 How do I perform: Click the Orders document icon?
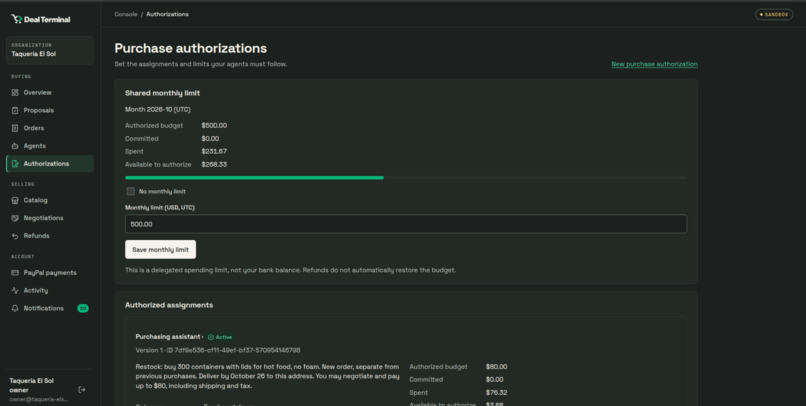tap(15, 128)
